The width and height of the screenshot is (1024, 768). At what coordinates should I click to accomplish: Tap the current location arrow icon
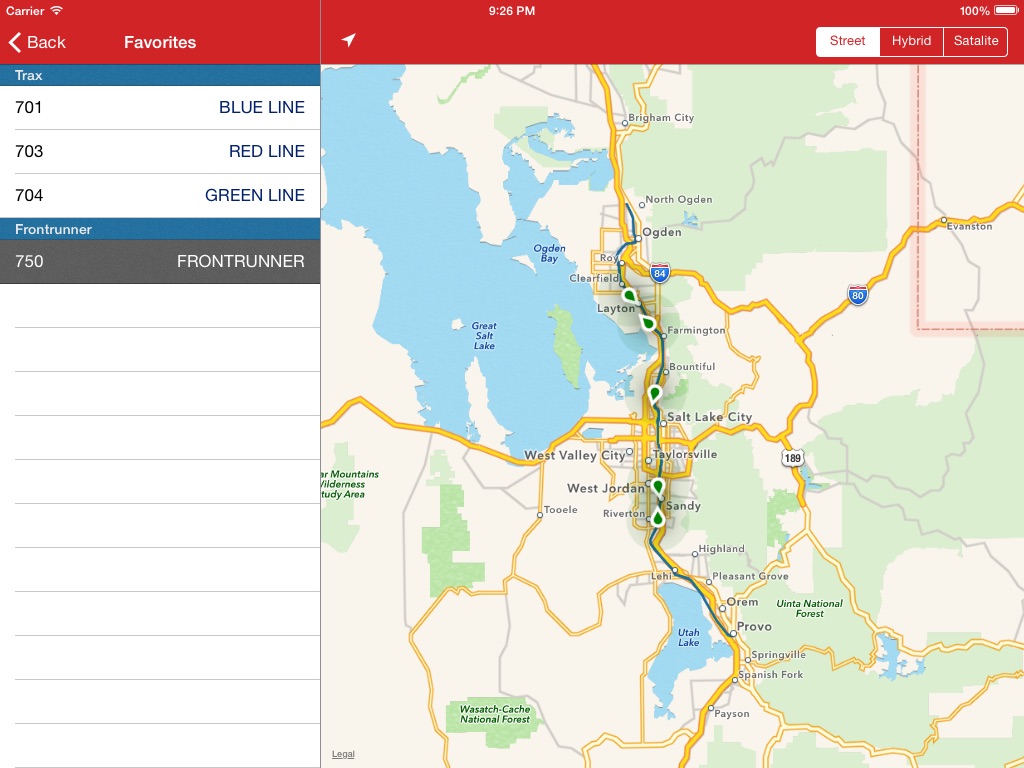click(x=348, y=41)
